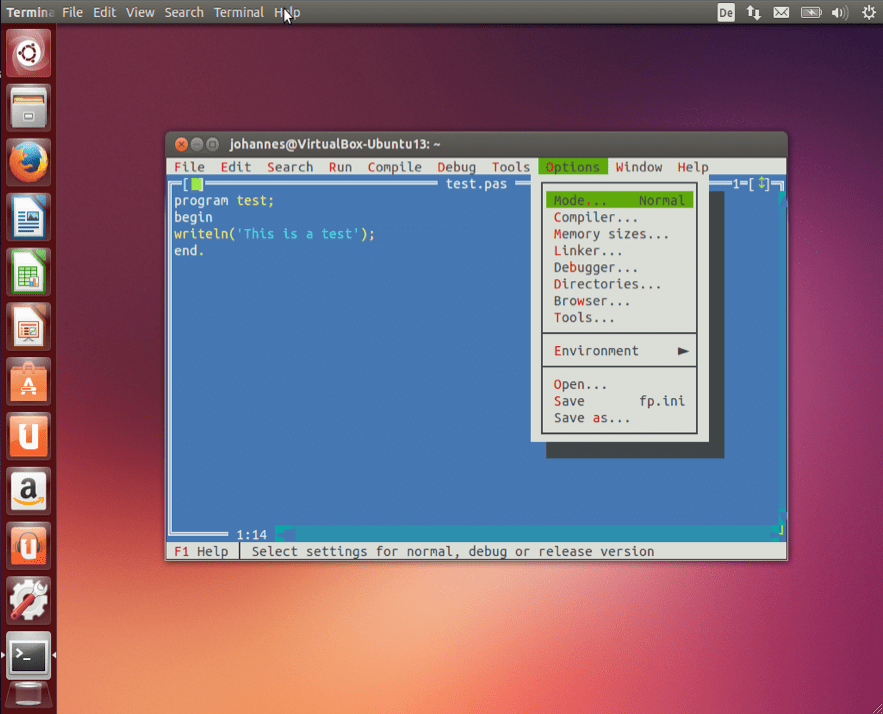Open the battery status indicator
This screenshot has height=714, width=883.
811,12
